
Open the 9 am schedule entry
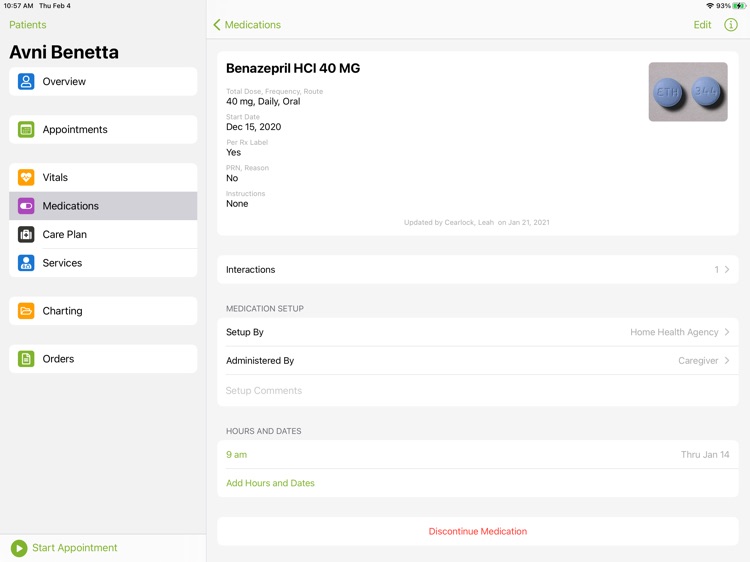pos(237,455)
